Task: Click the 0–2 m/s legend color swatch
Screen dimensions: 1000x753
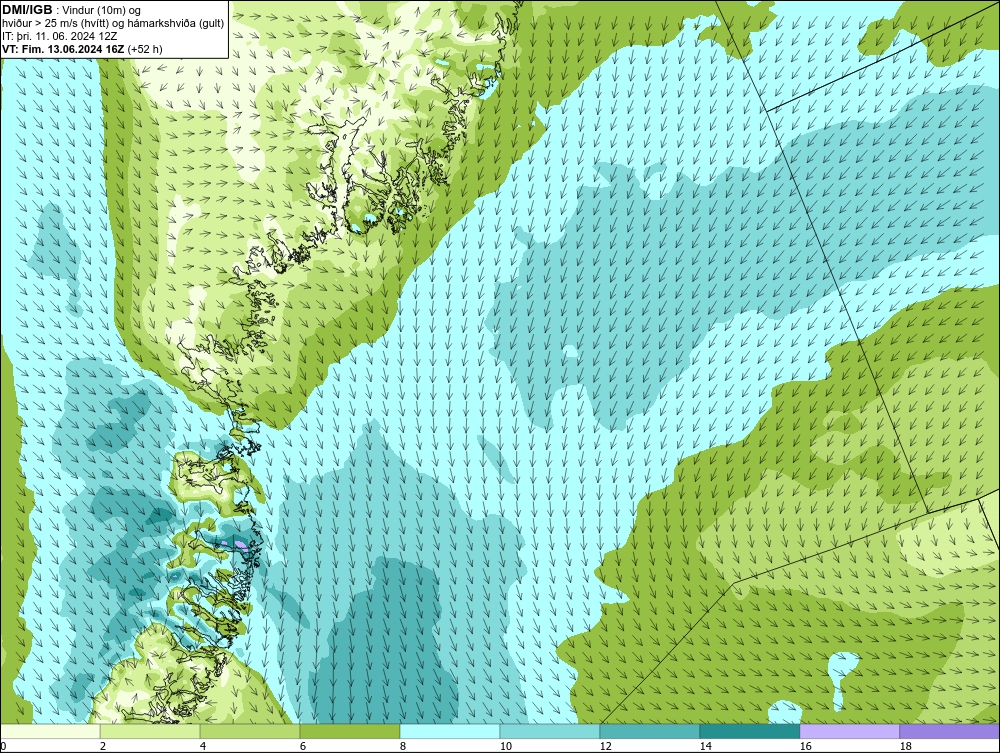Action: (x=50, y=731)
